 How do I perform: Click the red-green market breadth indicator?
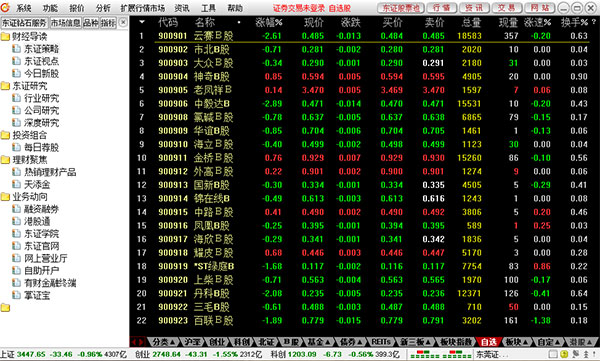440,354
